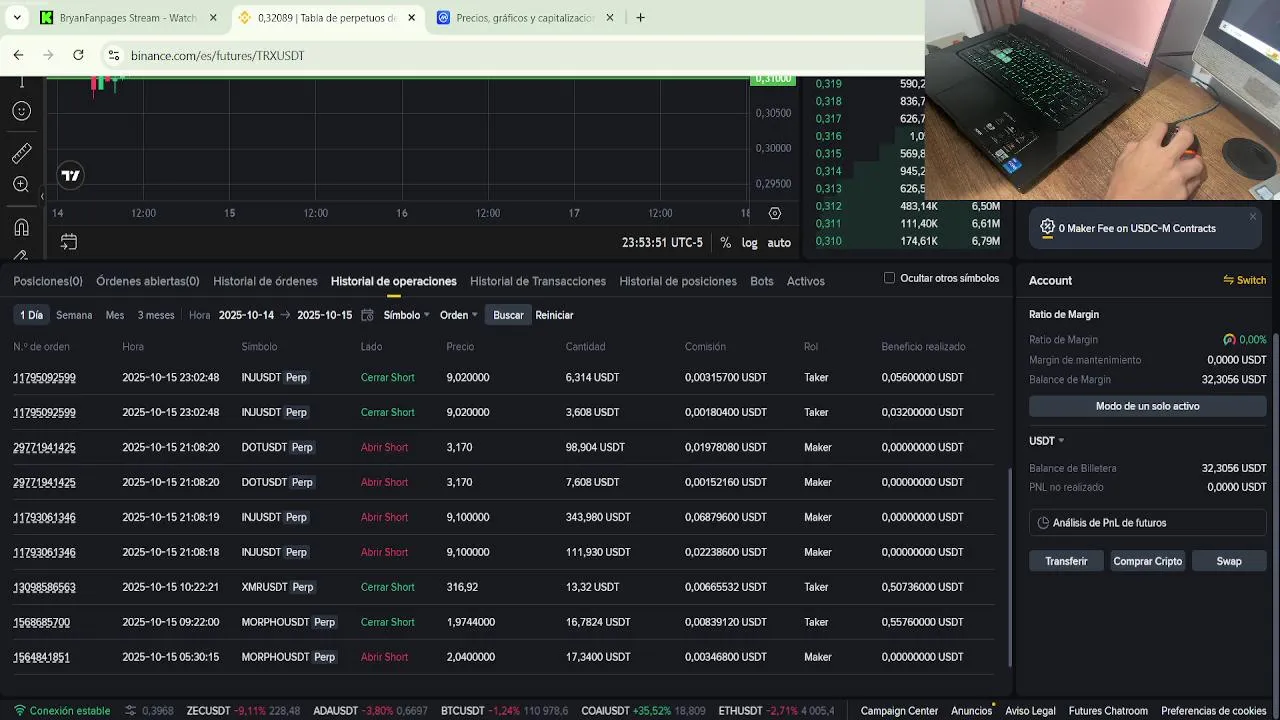Reload the Binance page

pyautogui.click(x=78, y=56)
